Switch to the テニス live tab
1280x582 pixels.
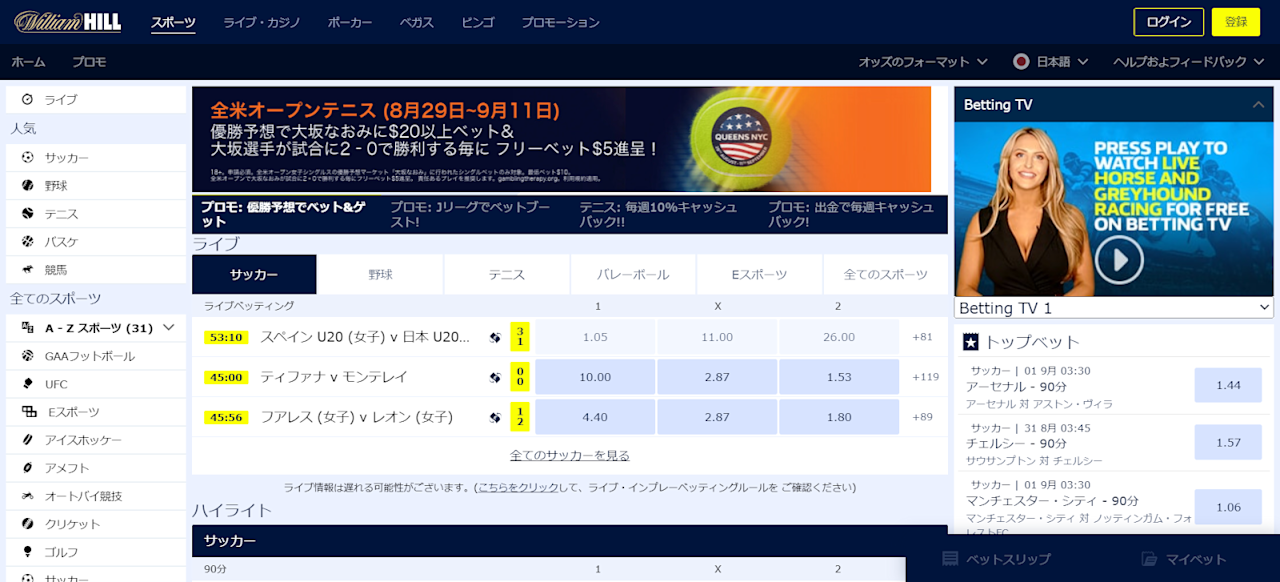click(507, 275)
